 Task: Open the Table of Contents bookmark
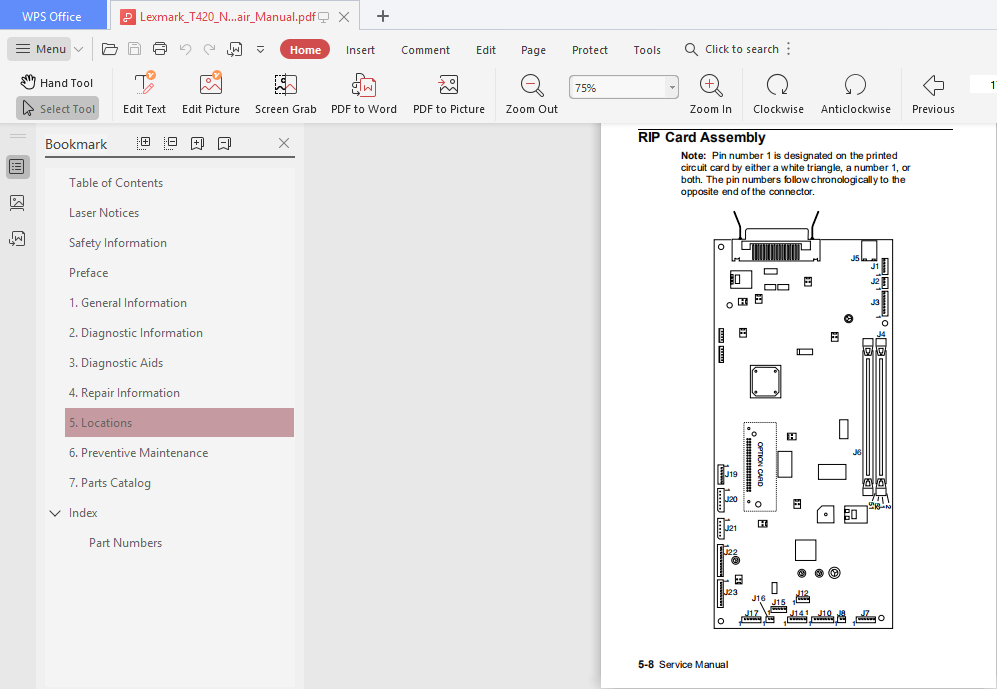coord(116,183)
